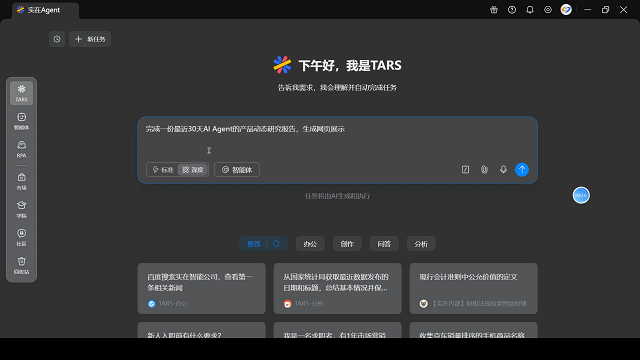Switch to the 创作 tab
The width and height of the screenshot is (640, 360).
[347, 244]
